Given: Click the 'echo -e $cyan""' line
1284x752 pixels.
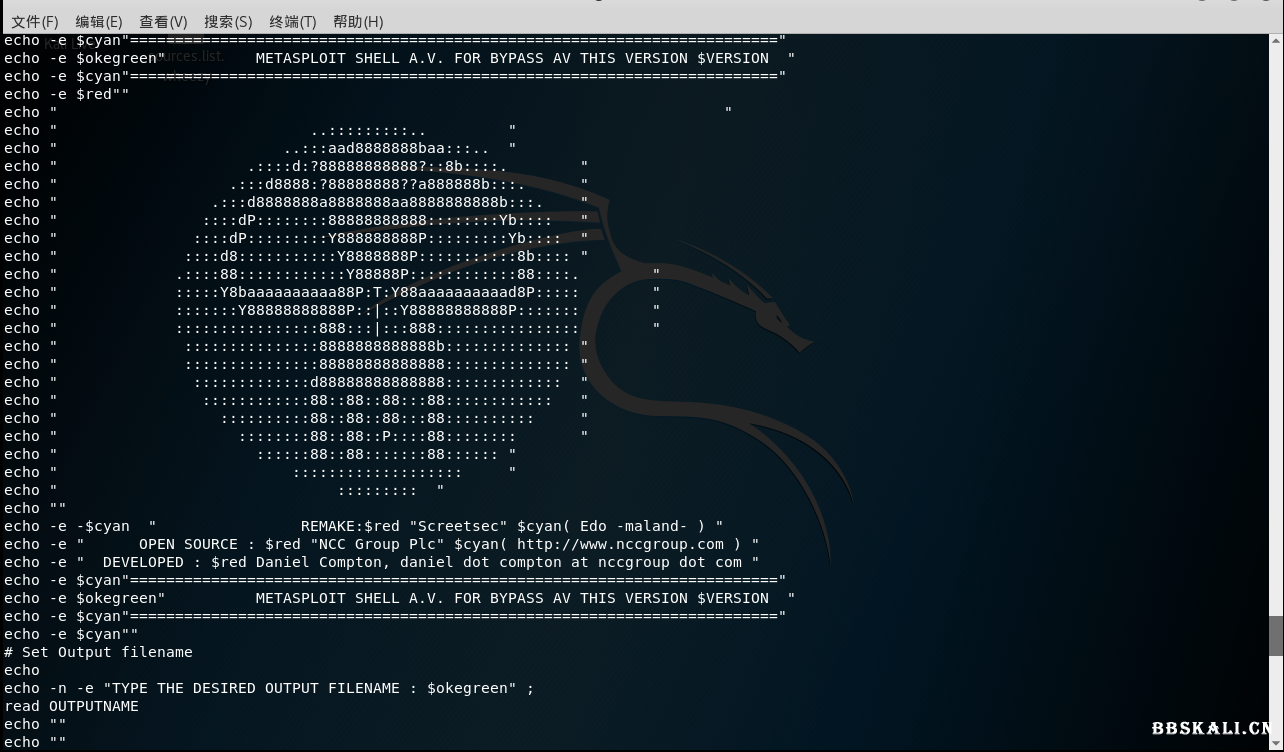Looking at the screenshot, I should click(x=71, y=634).
